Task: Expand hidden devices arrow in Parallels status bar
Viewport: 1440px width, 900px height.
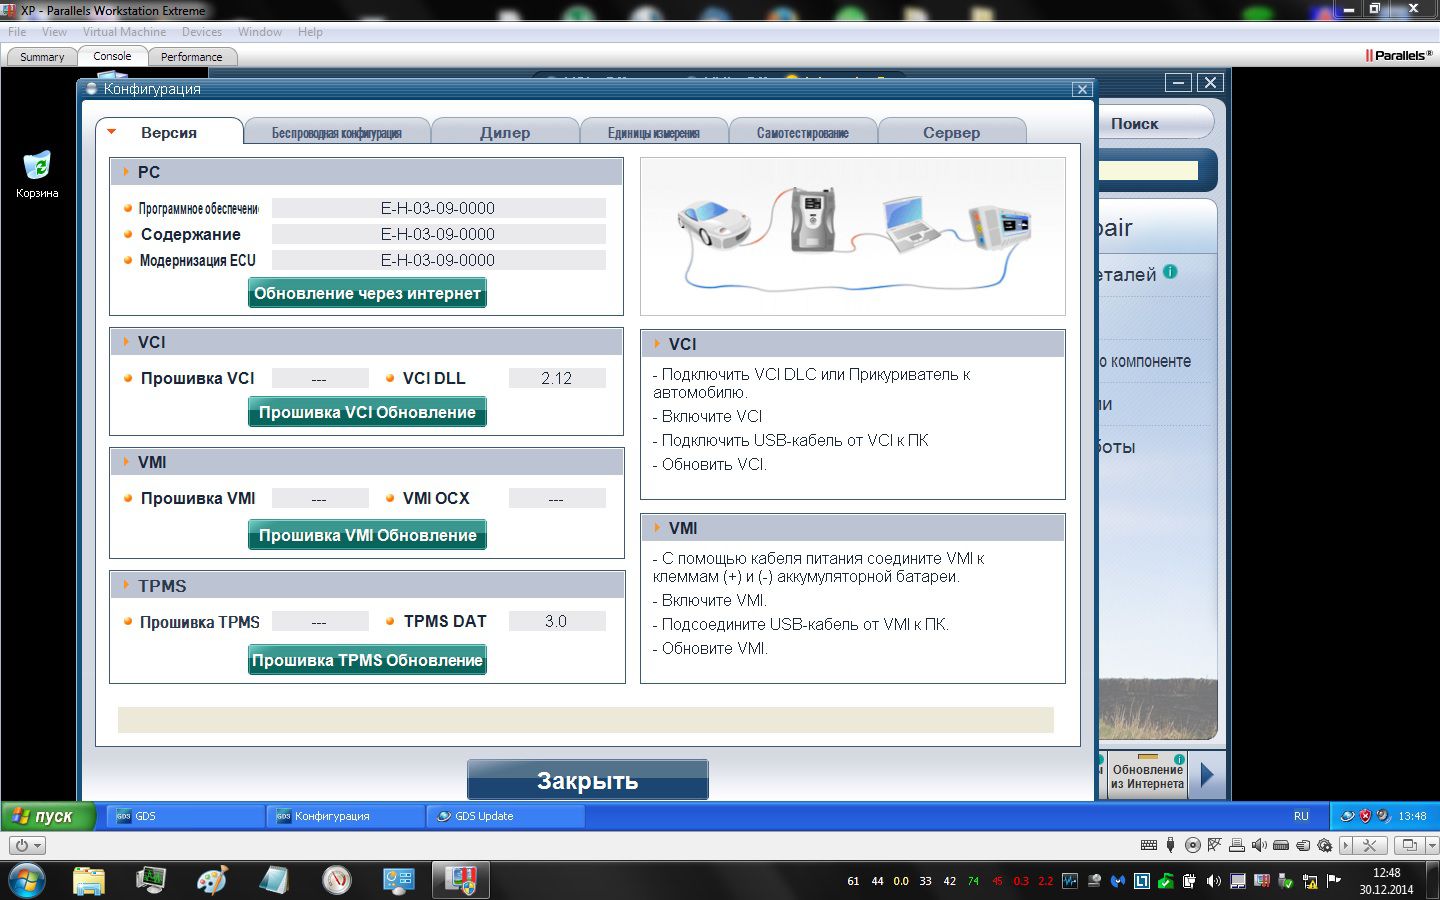Action: coord(1345,845)
